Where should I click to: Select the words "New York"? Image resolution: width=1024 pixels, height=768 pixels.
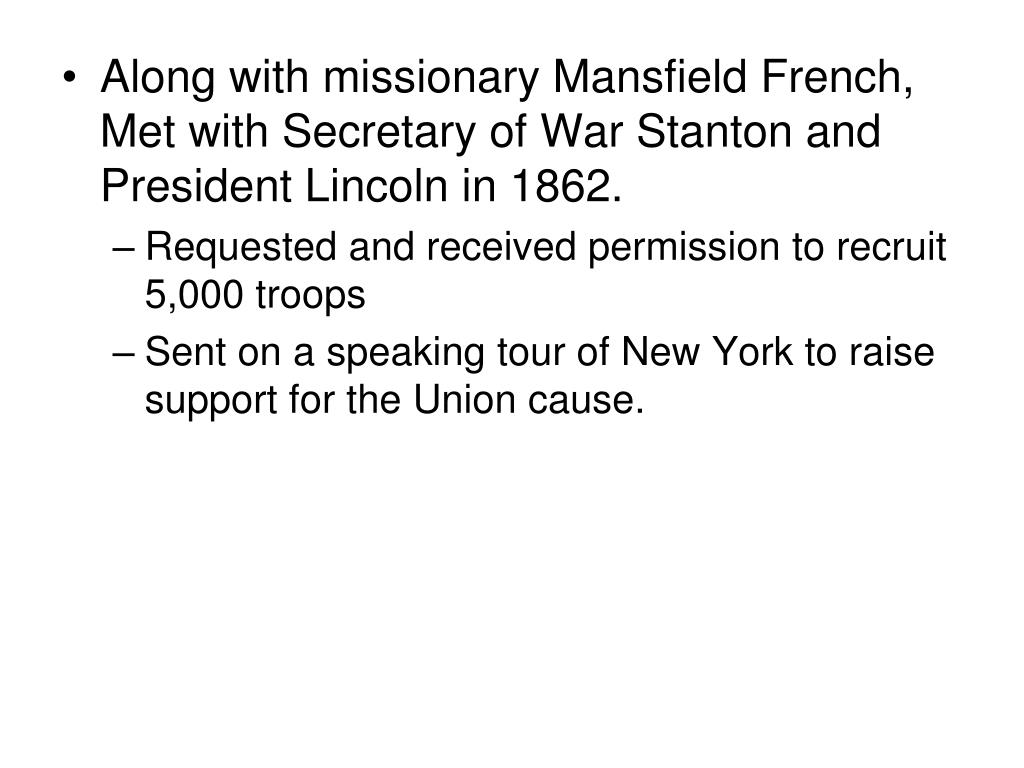707,352
